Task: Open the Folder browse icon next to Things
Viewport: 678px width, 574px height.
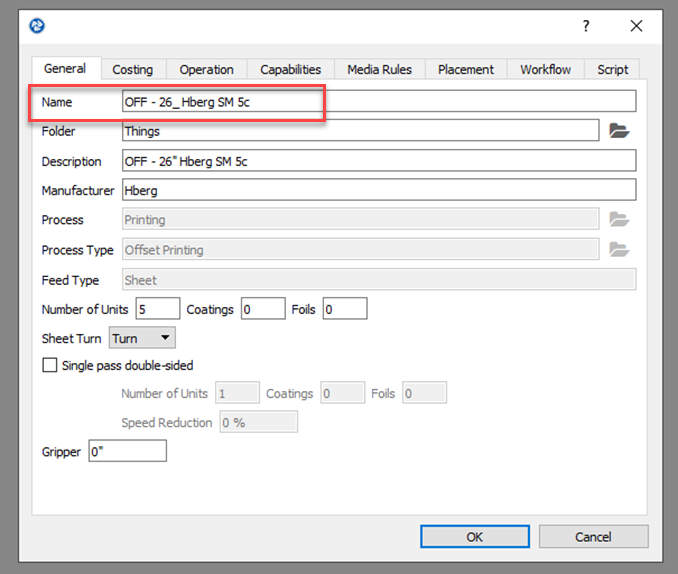Action: coord(619,131)
